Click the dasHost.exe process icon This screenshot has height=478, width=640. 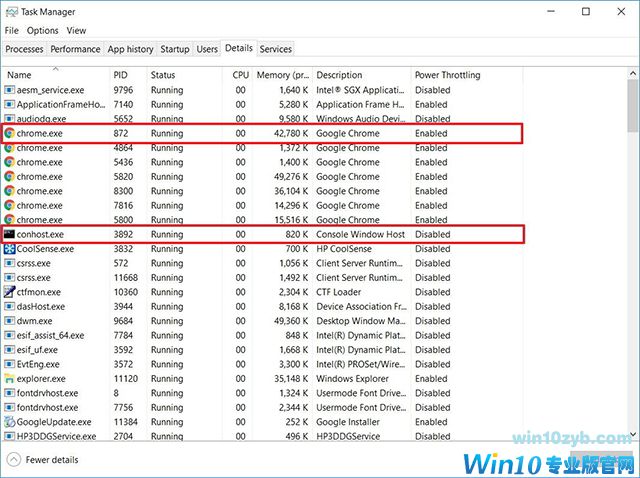[x=9, y=307]
